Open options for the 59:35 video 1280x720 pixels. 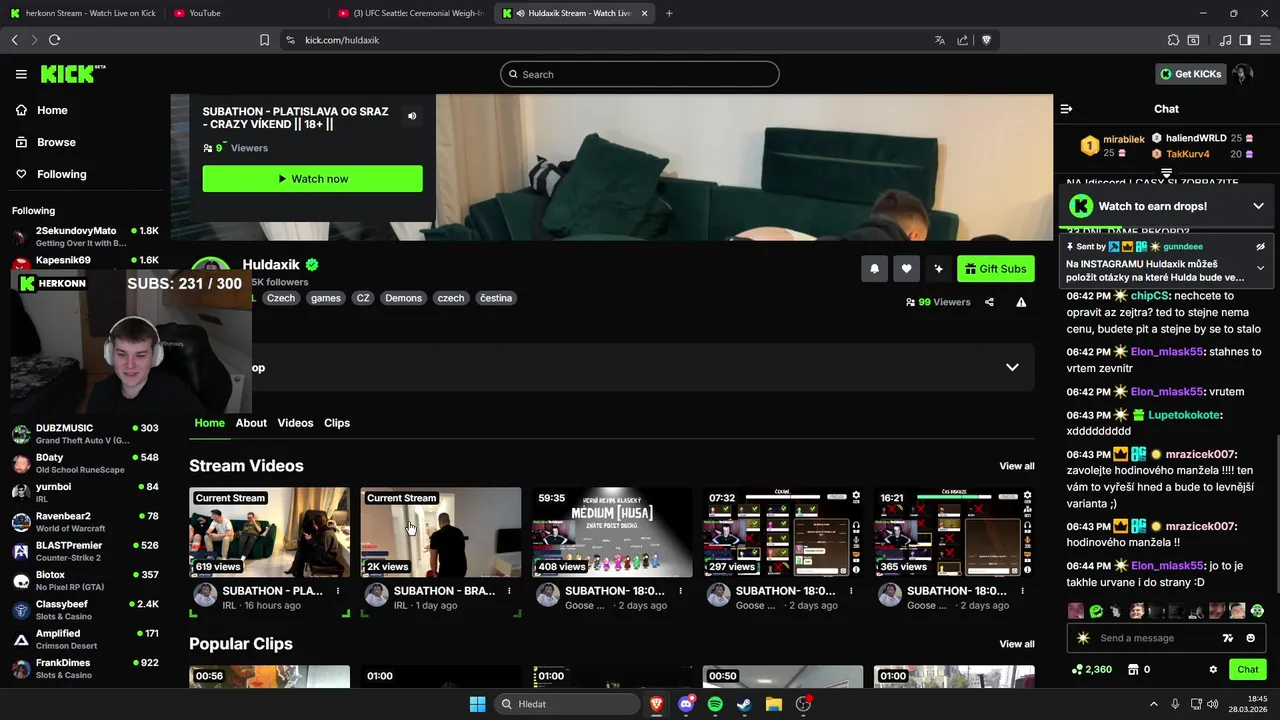click(x=680, y=591)
